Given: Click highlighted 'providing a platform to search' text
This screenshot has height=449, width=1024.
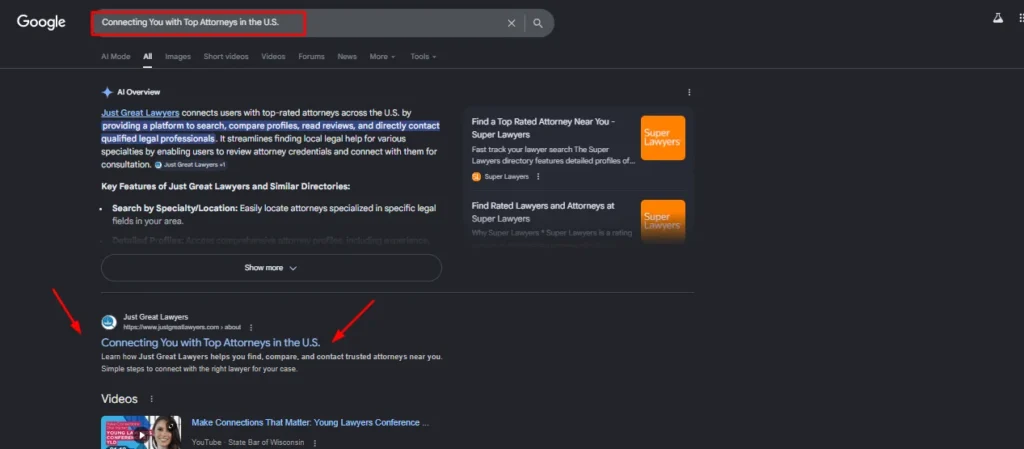Looking at the screenshot, I should click(x=270, y=132).
